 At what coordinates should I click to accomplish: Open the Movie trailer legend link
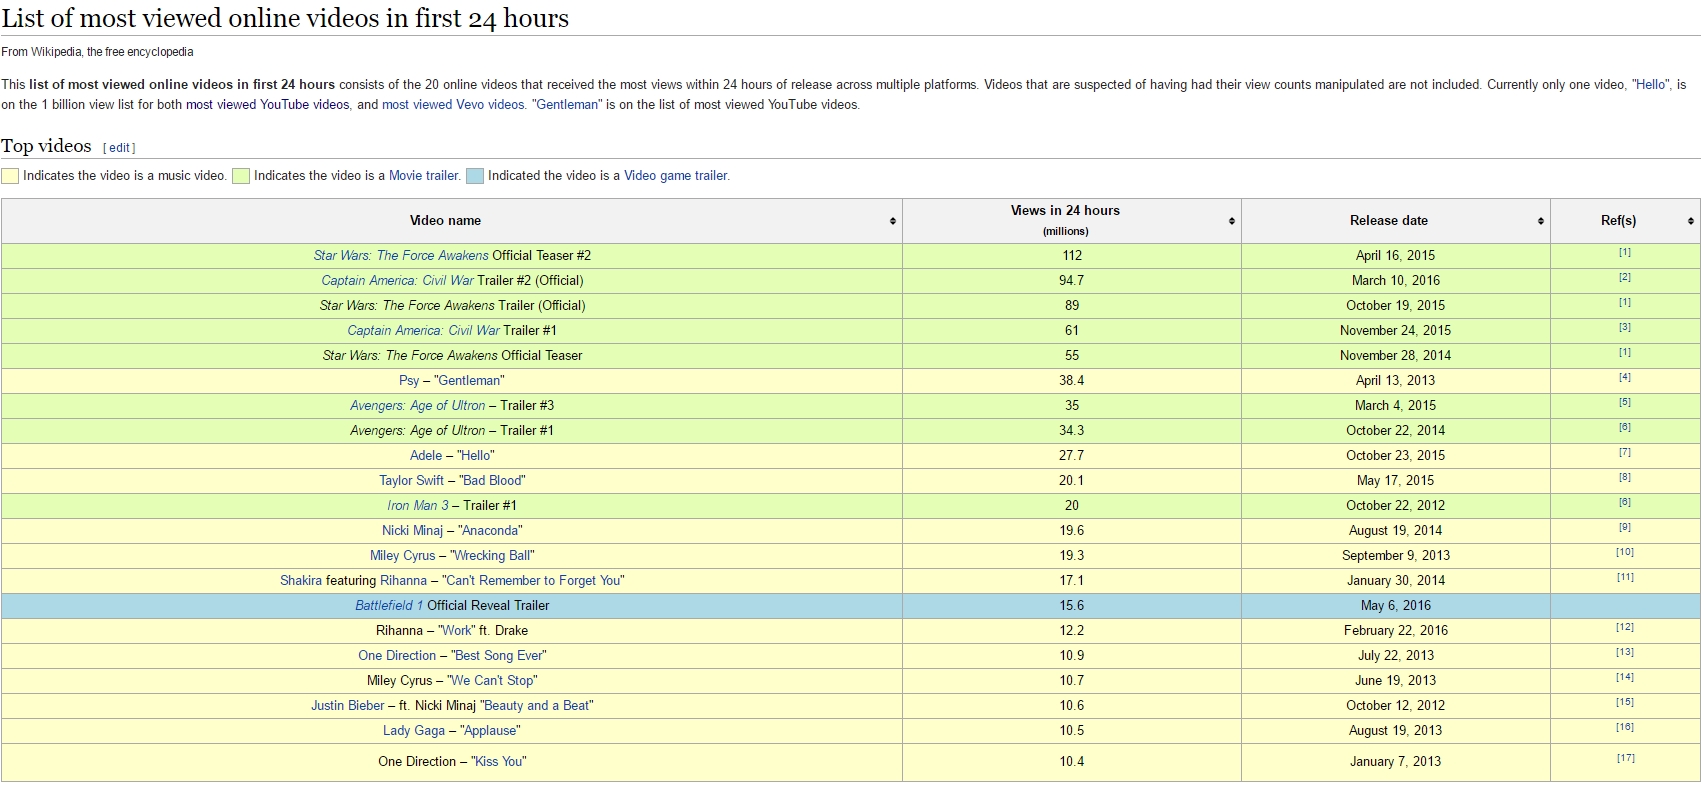tap(424, 176)
